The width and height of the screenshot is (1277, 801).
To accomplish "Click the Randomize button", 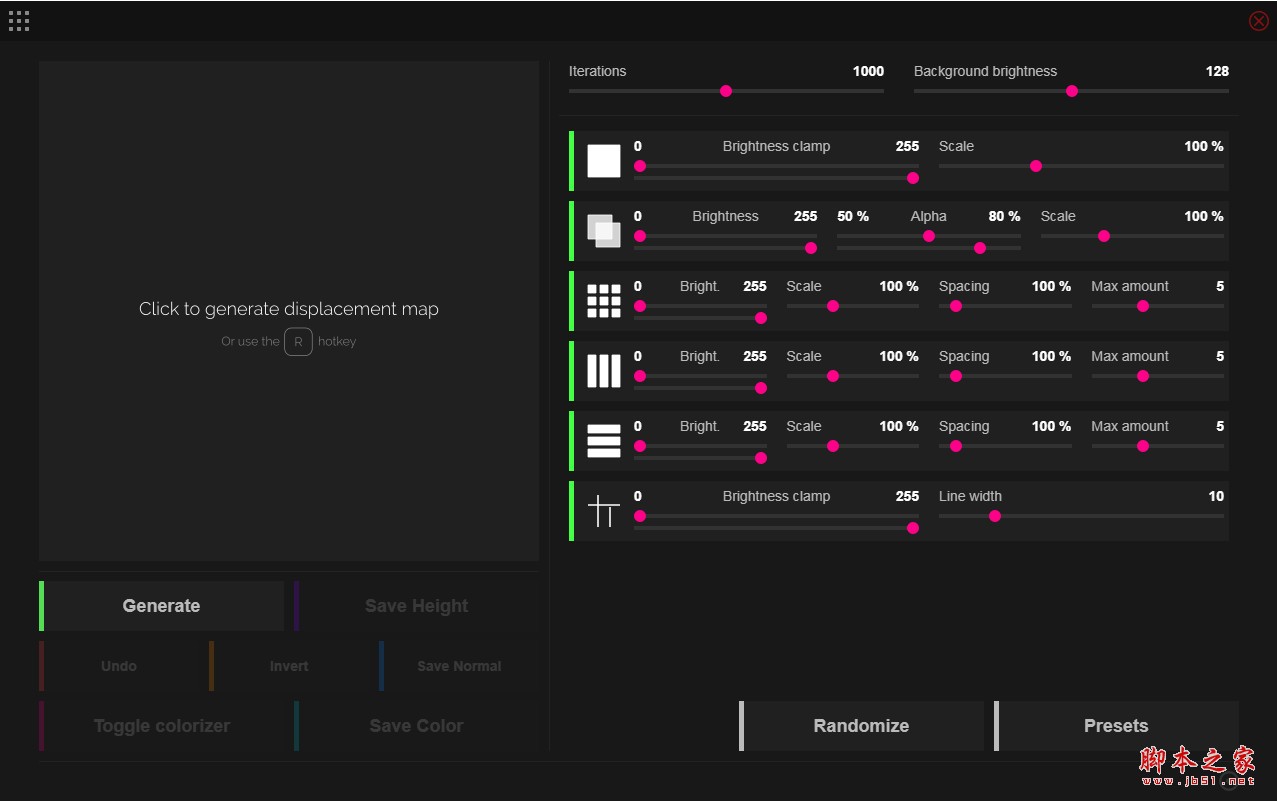I will point(860,725).
